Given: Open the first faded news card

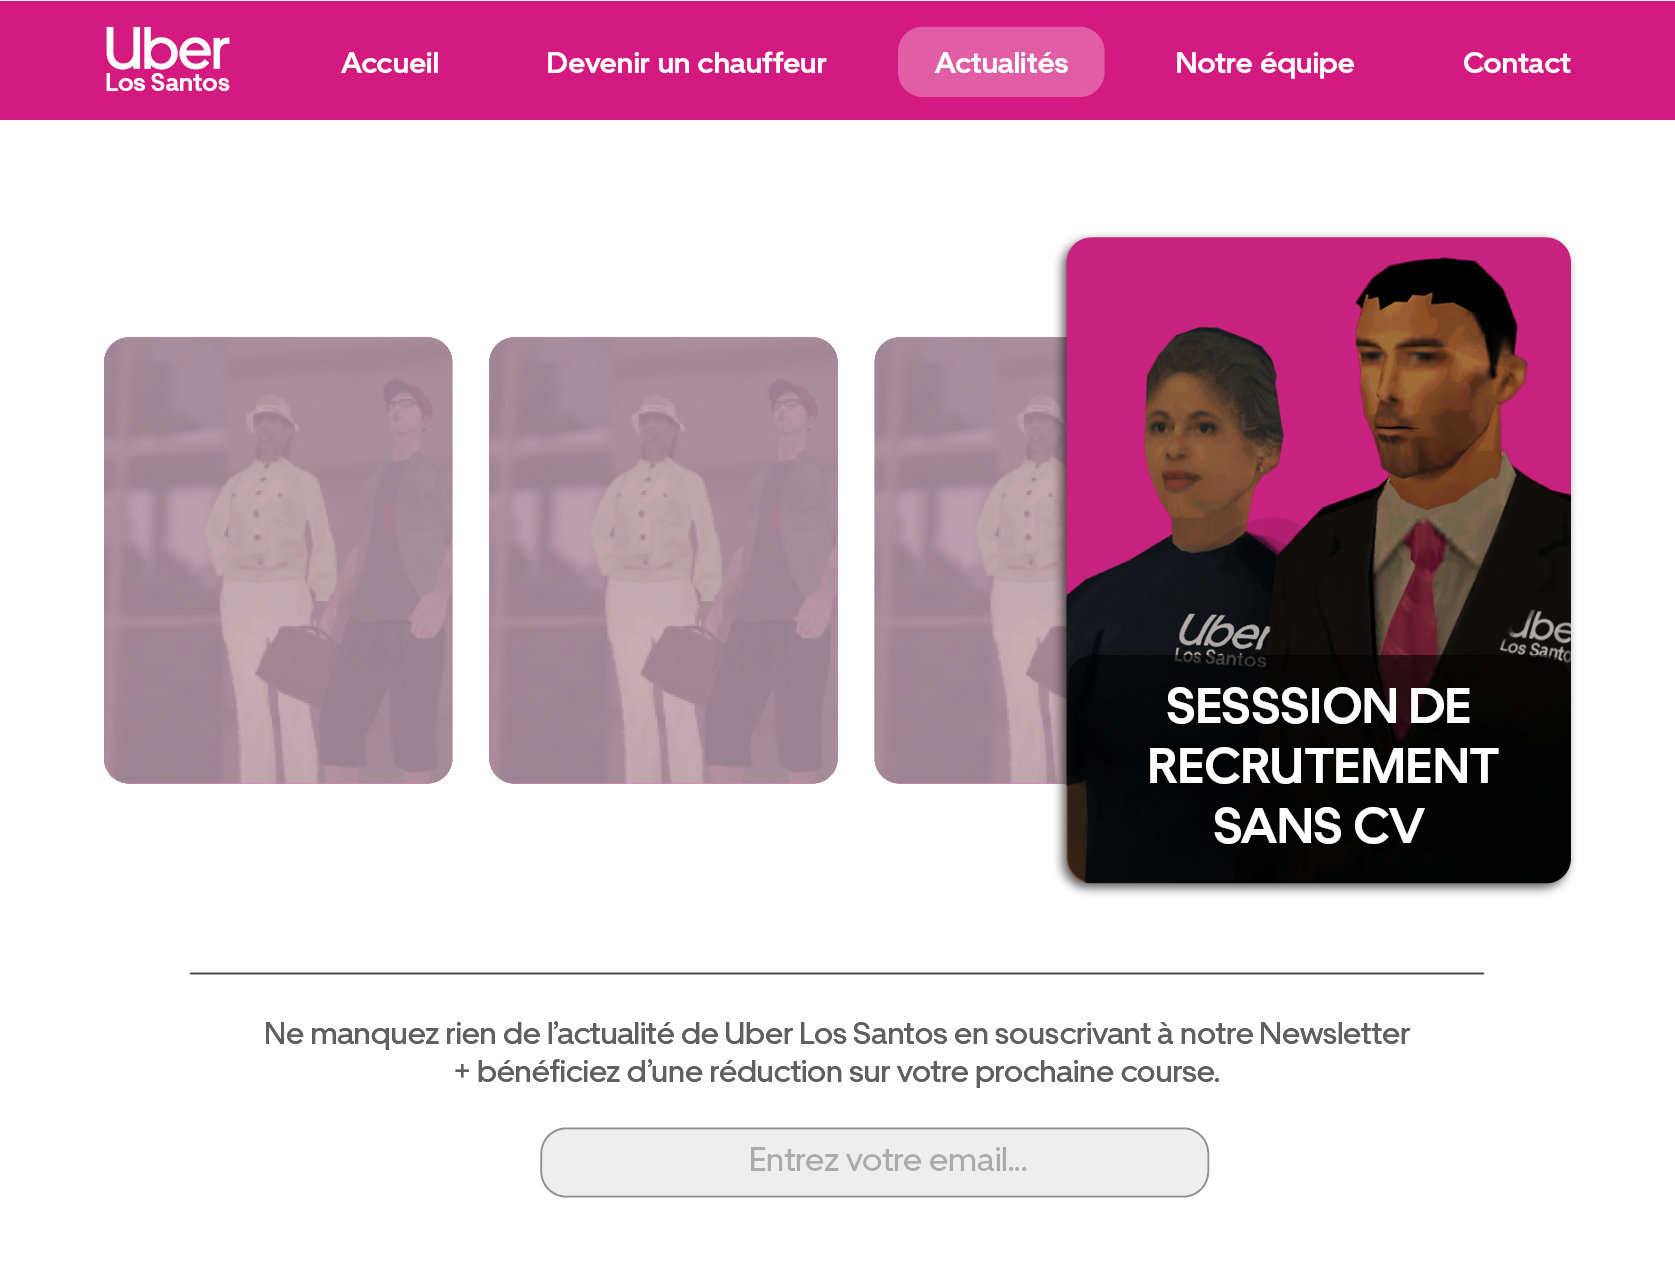Looking at the screenshot, I should pyautogui.click(x=278, y=560).
